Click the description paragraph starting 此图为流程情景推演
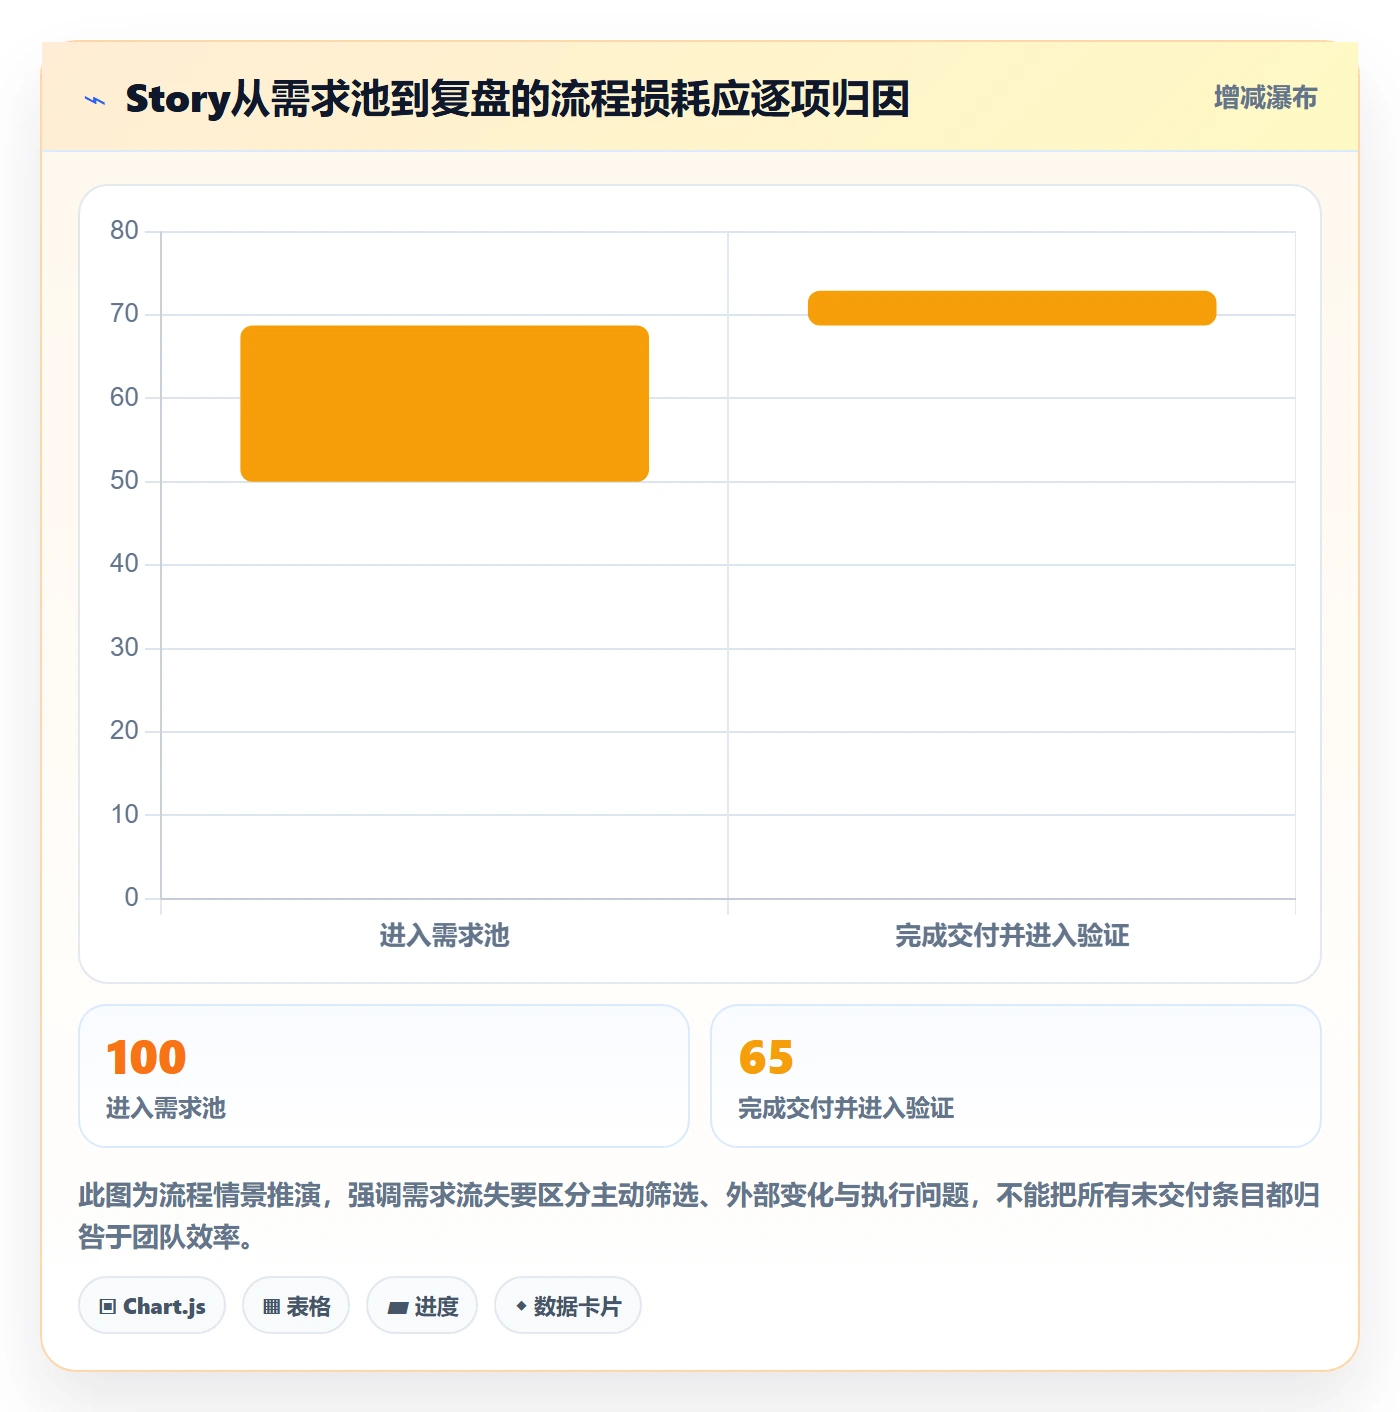 pyautogui.click(x=699, y=1216)
